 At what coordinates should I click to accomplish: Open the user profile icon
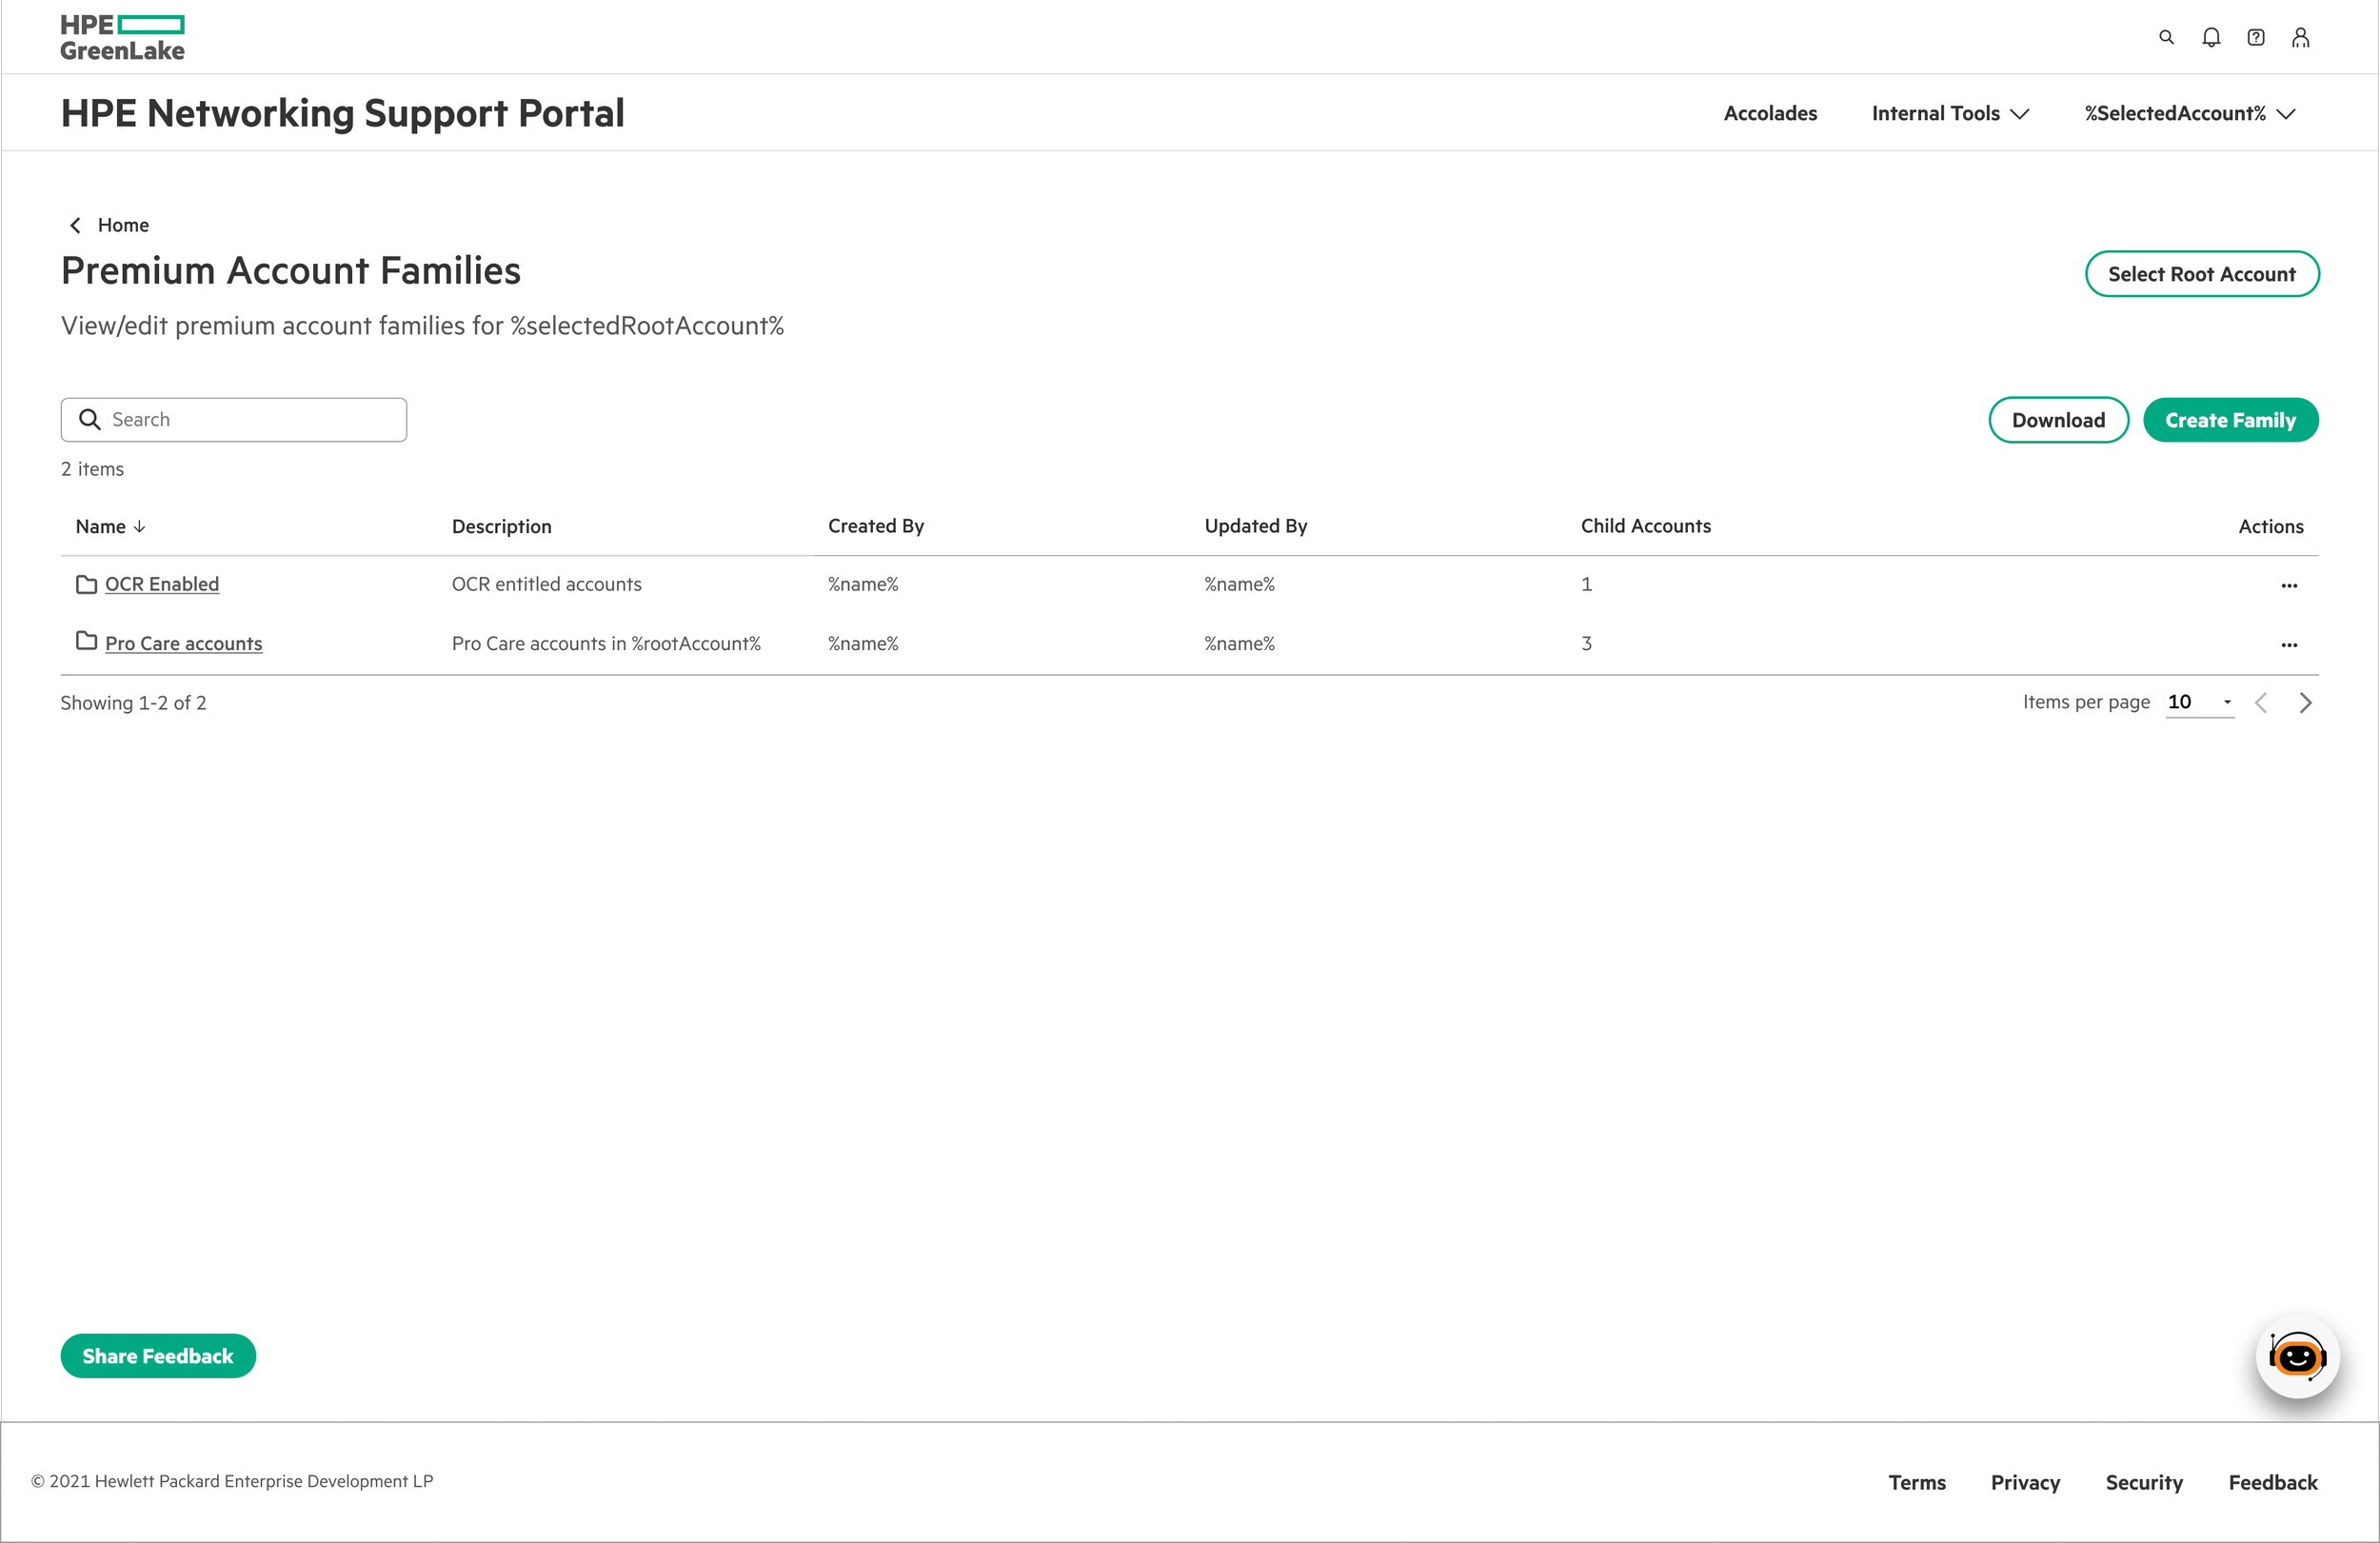[x=2300, y=37]
